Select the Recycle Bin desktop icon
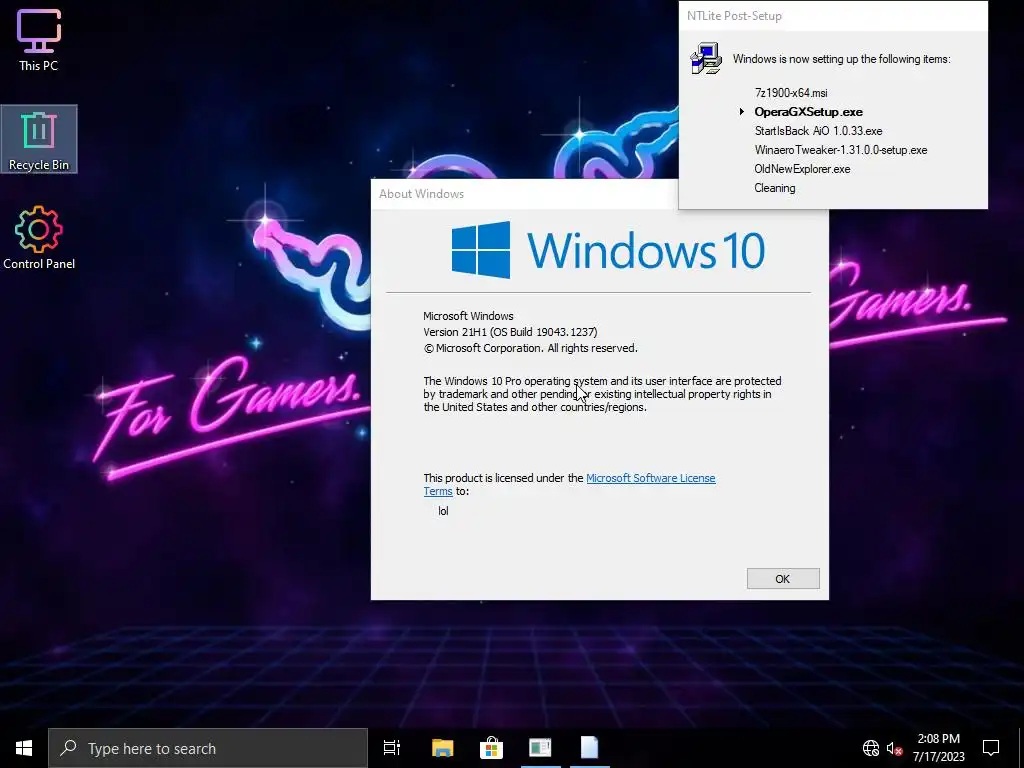This screenshot has width=1024, height=768. coord(39,139)
